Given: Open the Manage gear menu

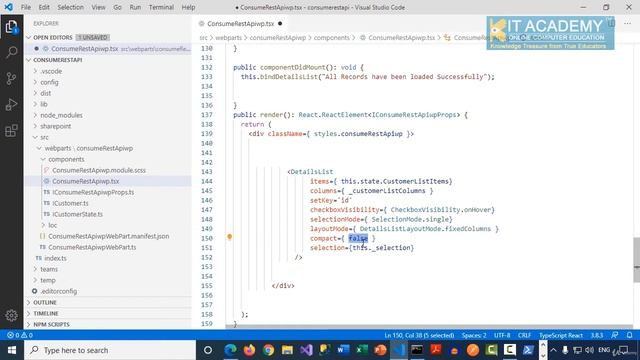Looking at the screenshot, I should coord(11,315).
